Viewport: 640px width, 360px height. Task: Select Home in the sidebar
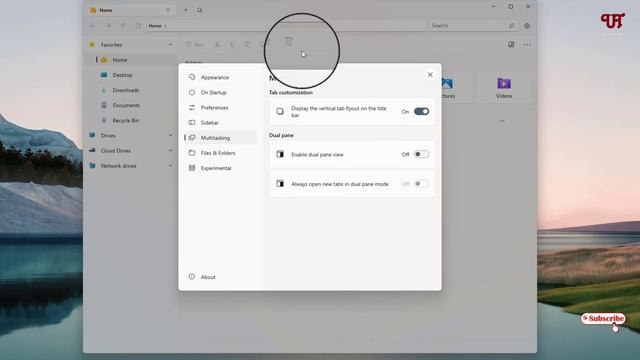(x=131, y=60)
